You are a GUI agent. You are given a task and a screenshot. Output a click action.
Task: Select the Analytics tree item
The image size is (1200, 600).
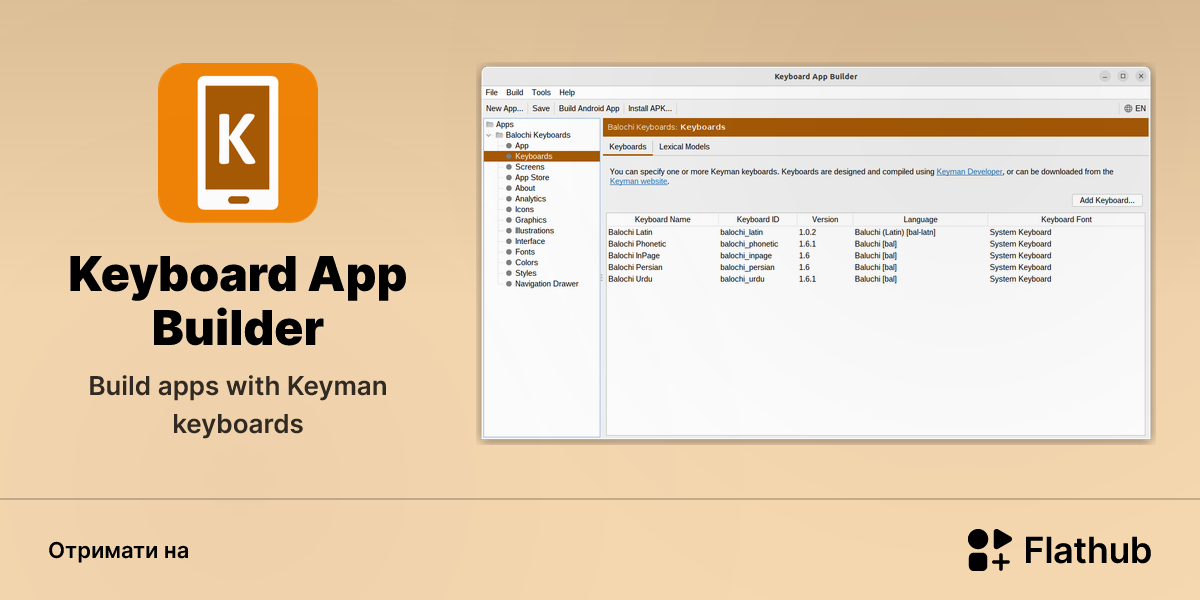tap(526, 199)
